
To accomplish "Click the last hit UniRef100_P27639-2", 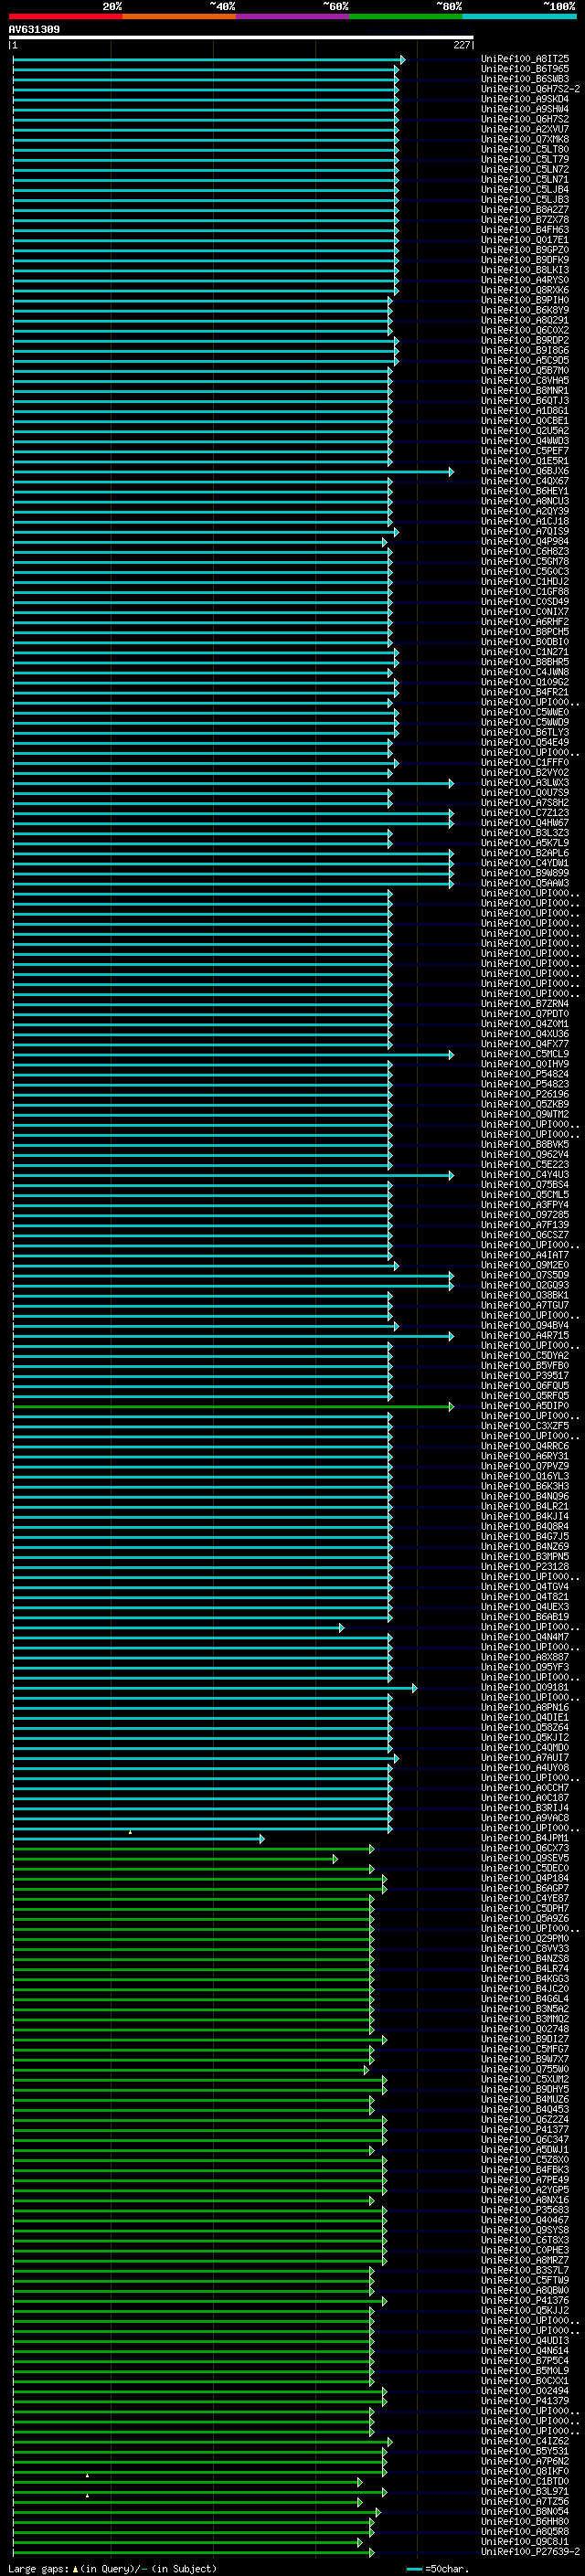I will click(x=530, y=2552).
